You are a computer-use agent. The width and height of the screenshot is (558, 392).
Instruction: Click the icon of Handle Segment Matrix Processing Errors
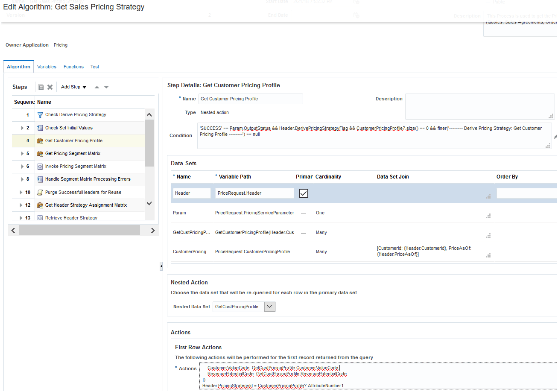tap(40, 179)
